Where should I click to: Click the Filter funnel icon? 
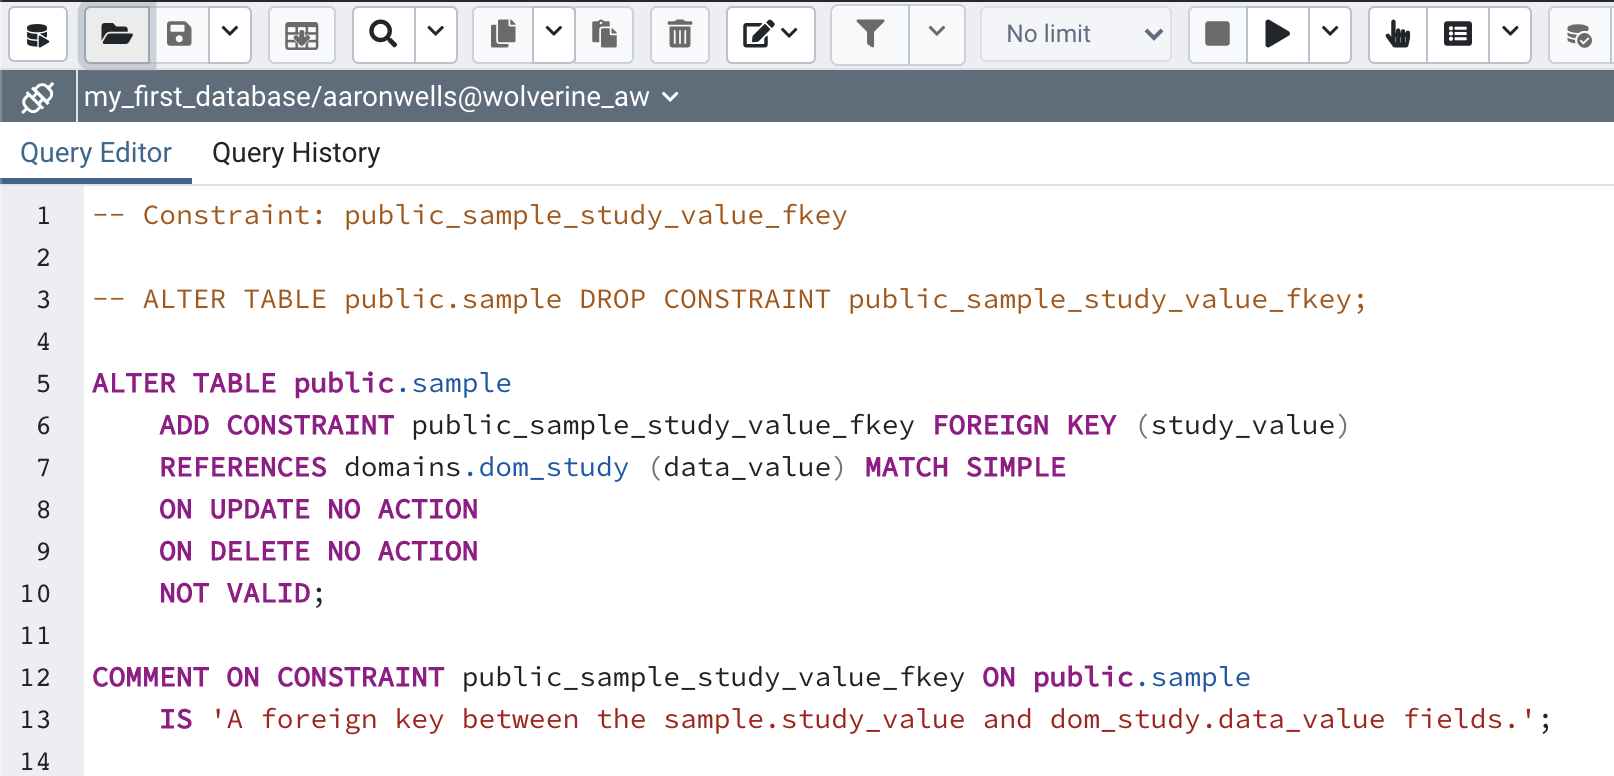[x=870, y=35]
